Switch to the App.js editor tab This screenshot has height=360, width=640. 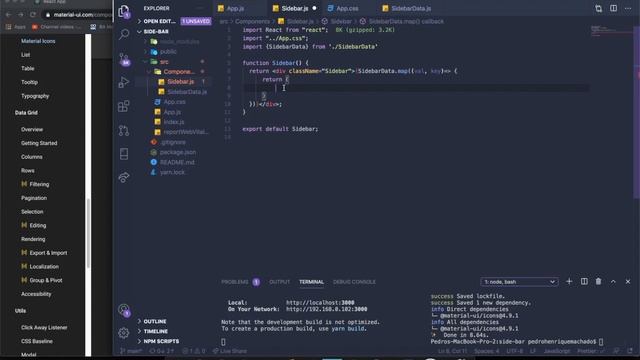point(236,8)
